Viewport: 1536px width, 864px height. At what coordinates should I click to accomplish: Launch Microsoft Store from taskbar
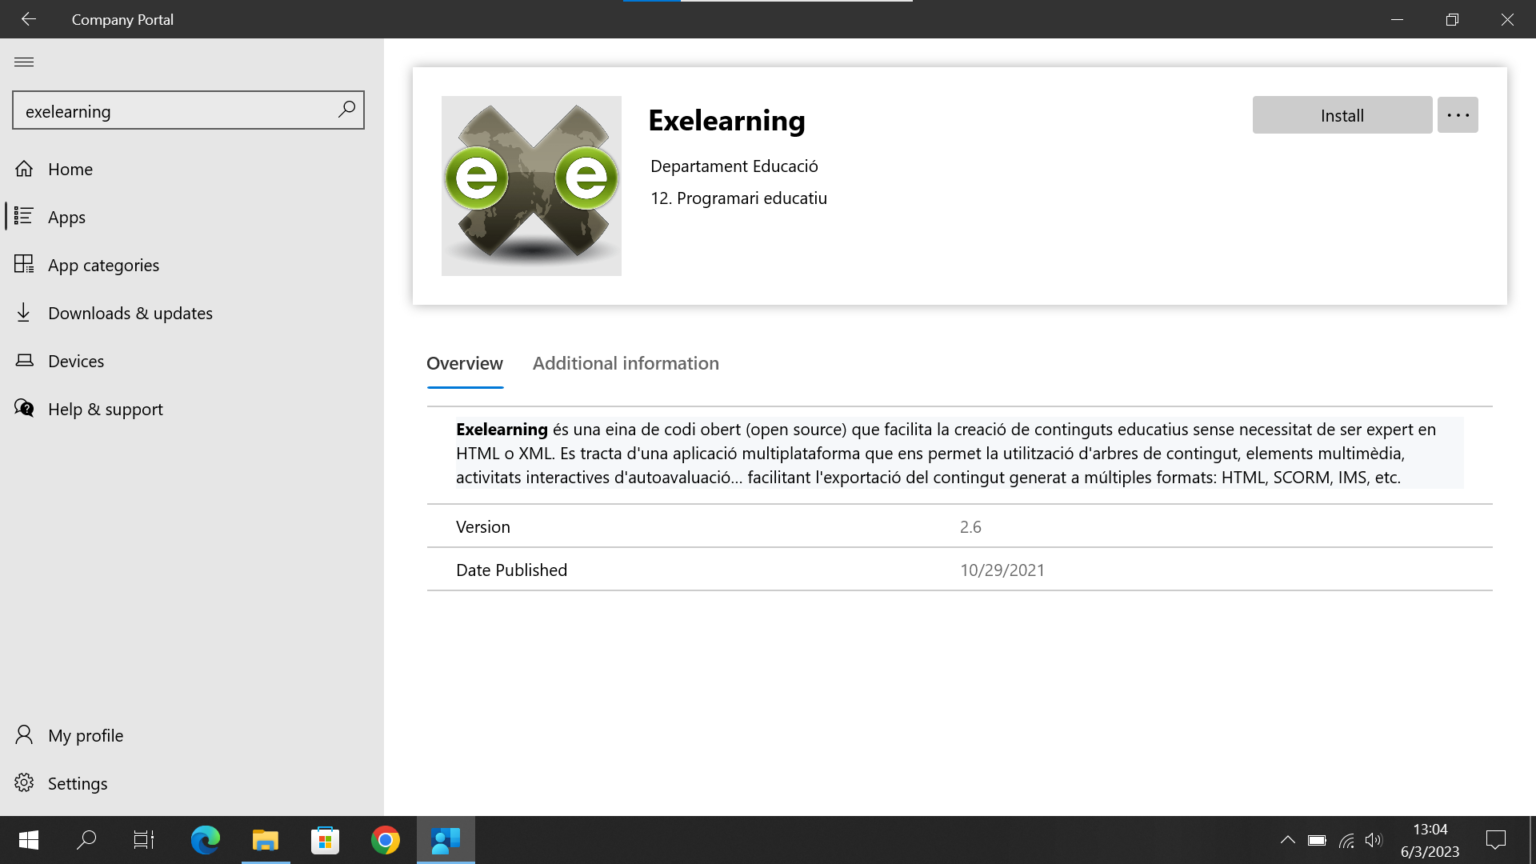[325, 840]
